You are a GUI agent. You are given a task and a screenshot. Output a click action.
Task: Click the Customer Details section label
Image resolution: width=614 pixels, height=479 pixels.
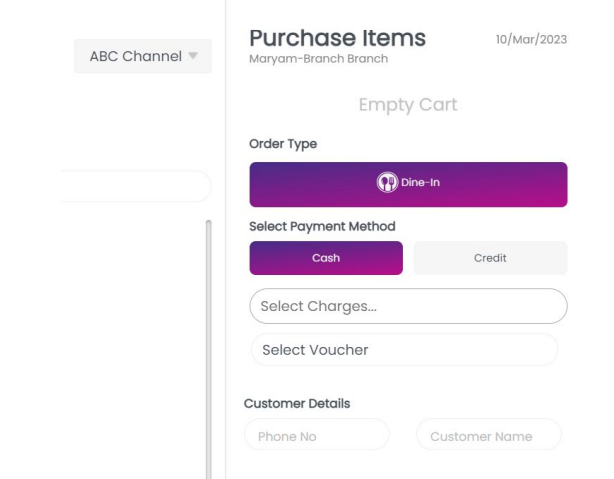pyautogui.click(x=297, y=404)
